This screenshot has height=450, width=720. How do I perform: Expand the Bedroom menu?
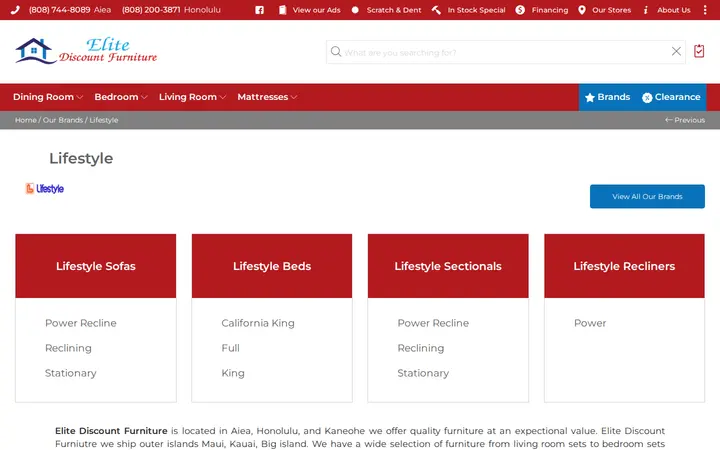coord(121,97)
